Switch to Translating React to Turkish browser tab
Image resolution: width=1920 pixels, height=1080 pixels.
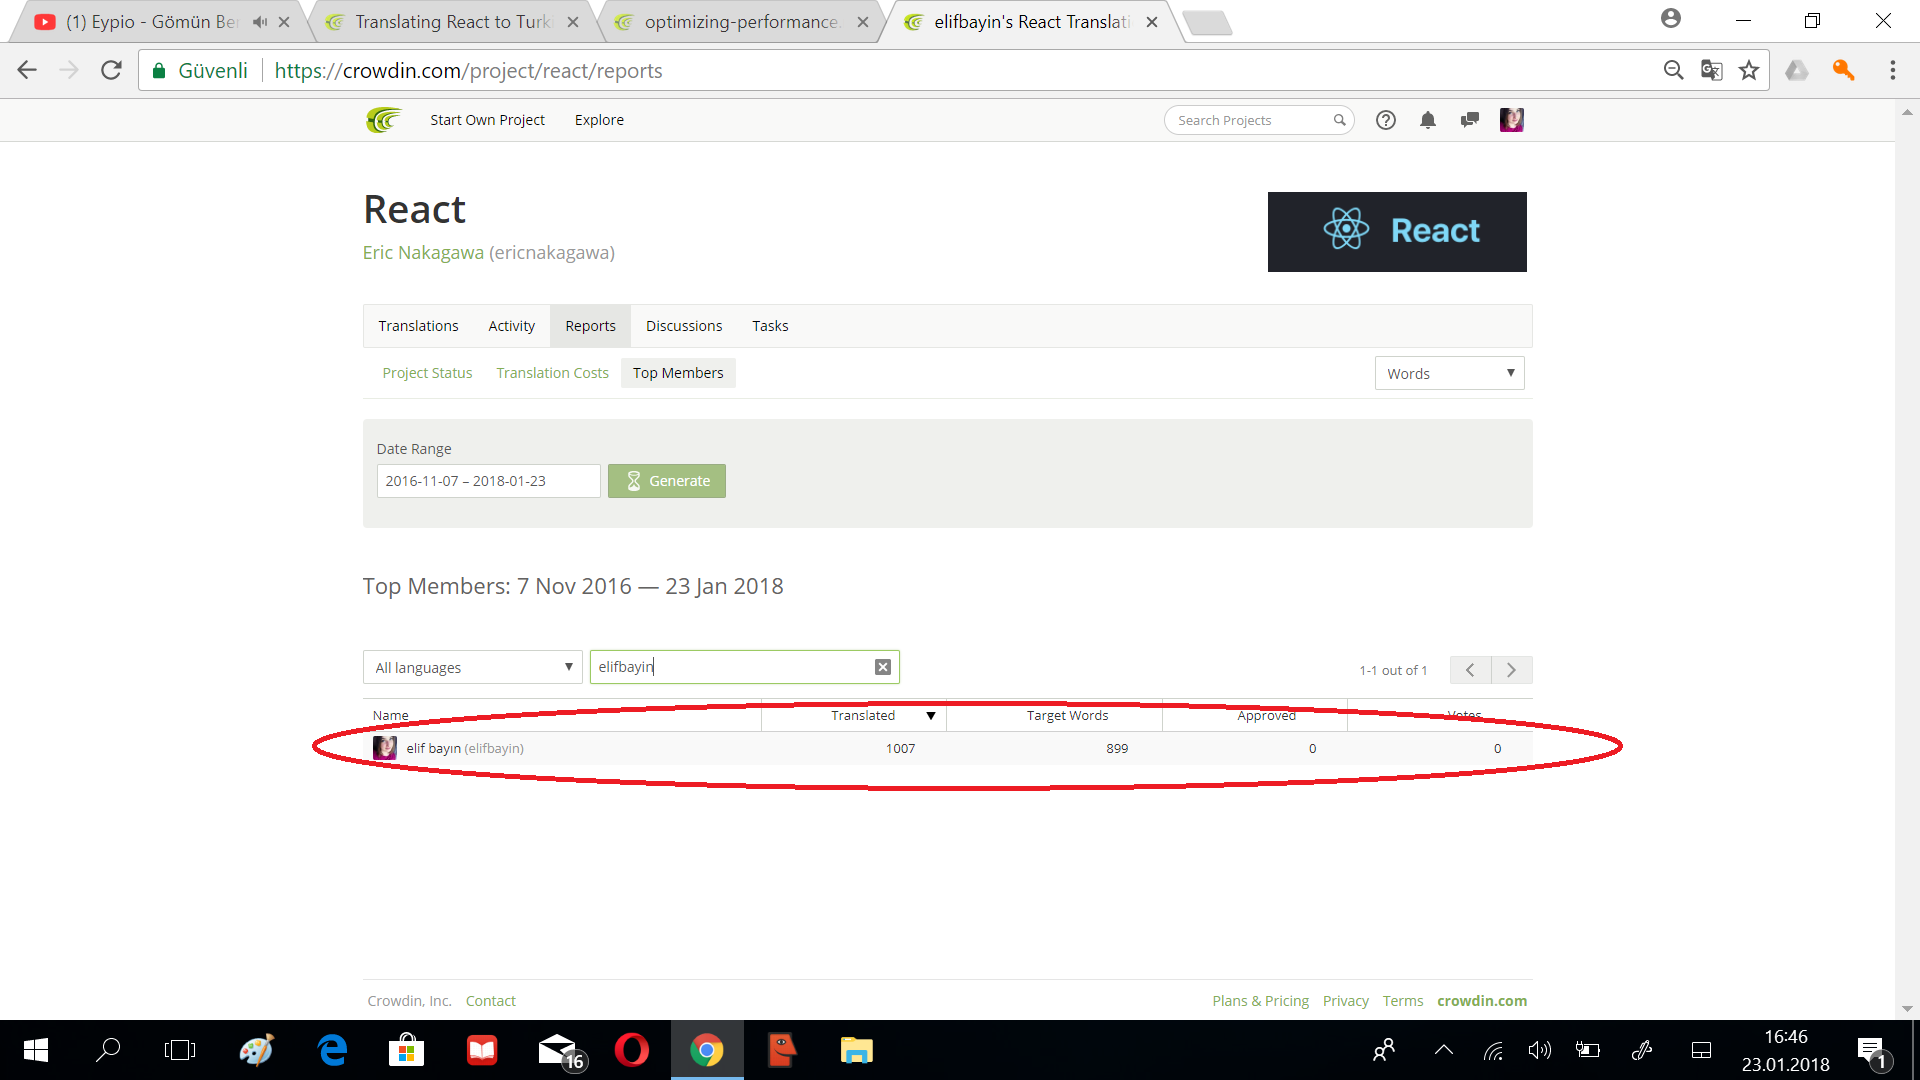click(x=452, y=22)
